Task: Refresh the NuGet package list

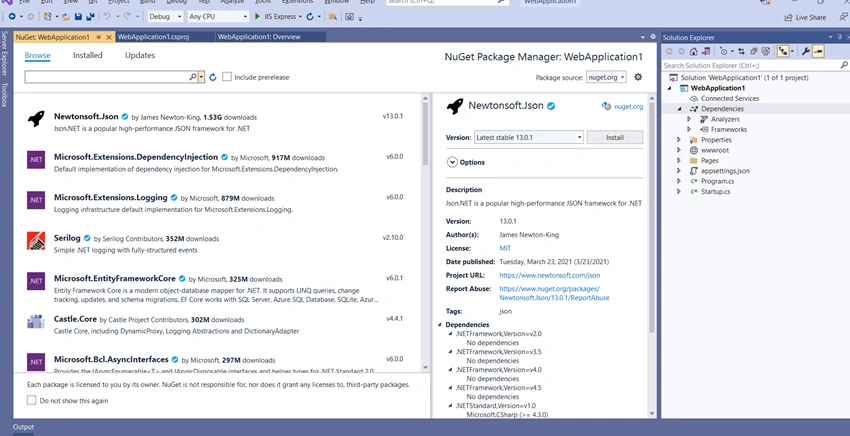Action: click(x=213, y=78)
